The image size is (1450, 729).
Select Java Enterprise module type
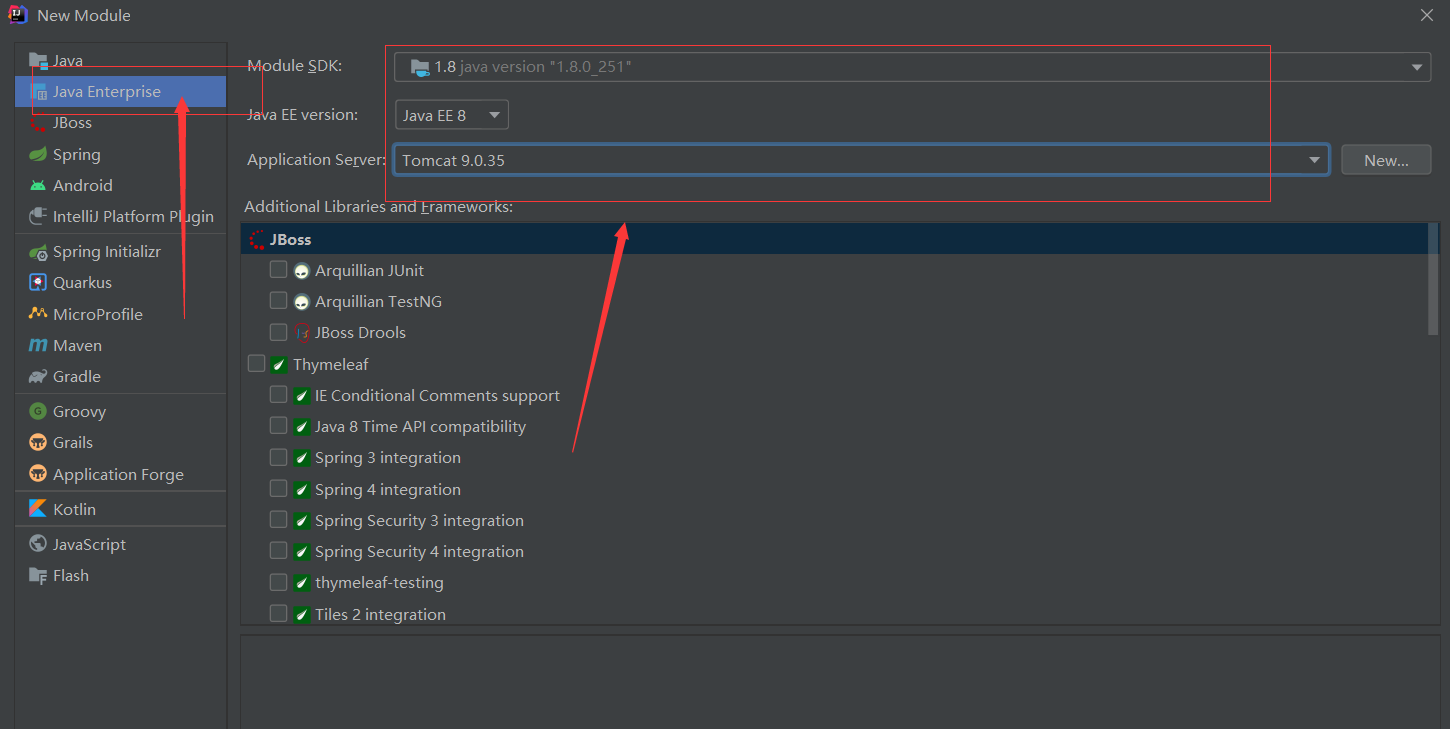pos(120,92)
